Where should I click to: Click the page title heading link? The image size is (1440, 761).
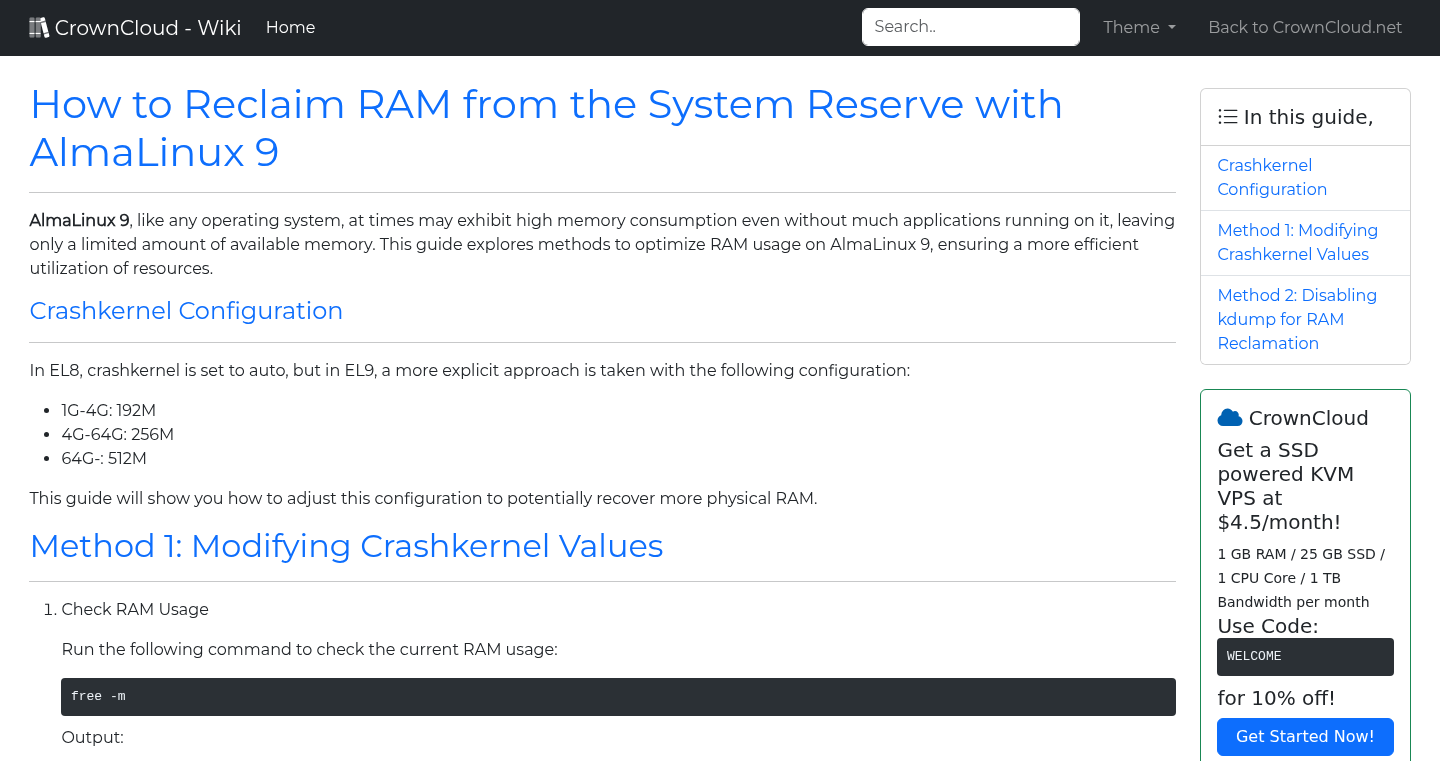click(546, 128)
